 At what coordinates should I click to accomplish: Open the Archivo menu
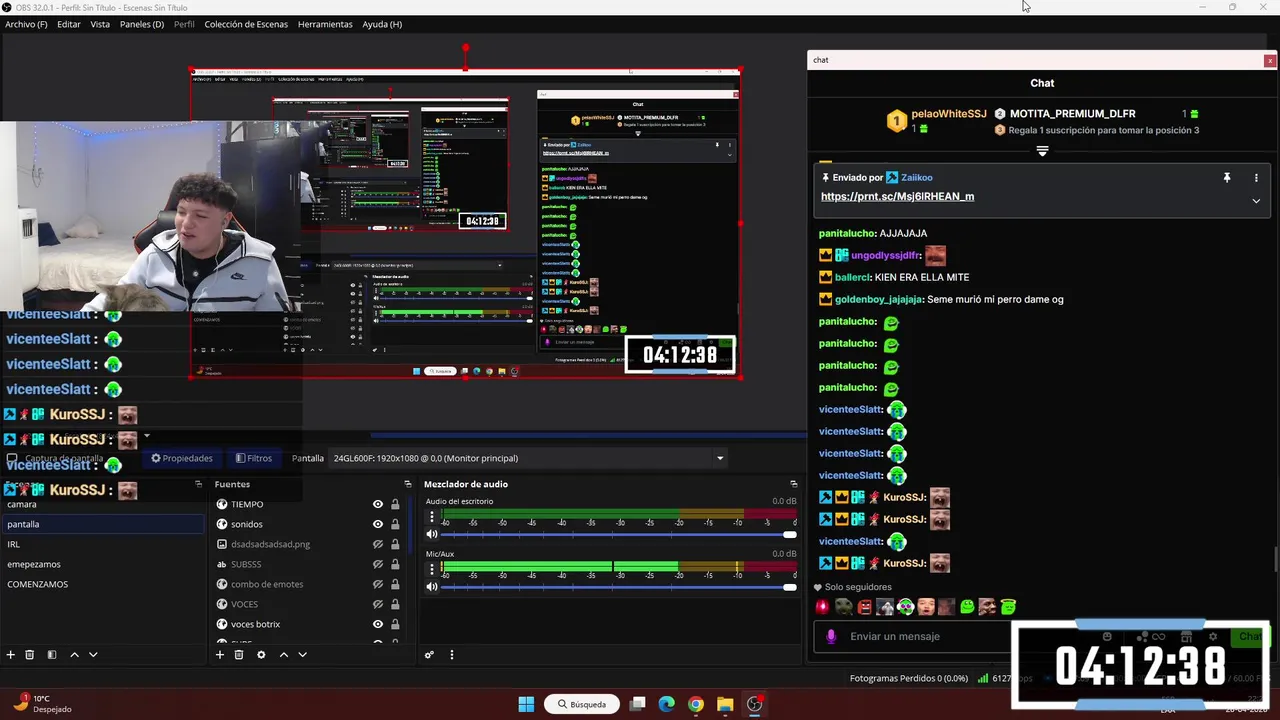pos(26,24)
